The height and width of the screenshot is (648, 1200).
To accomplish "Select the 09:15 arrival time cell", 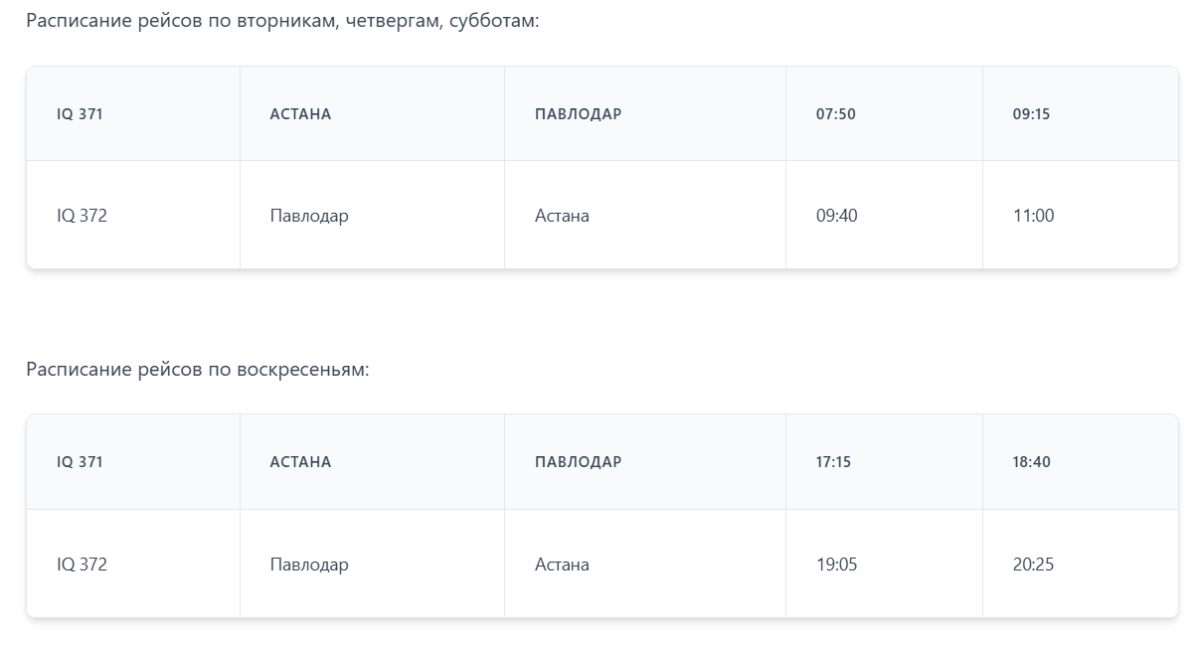I will (1081, 114).
